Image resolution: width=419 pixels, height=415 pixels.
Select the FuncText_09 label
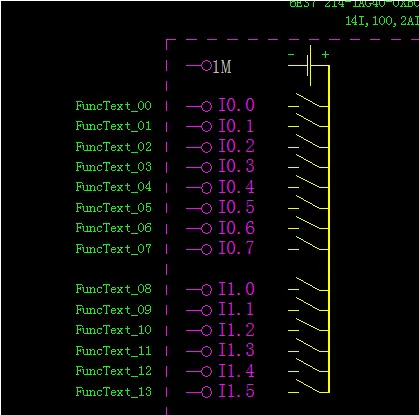[x=113, y=310]
